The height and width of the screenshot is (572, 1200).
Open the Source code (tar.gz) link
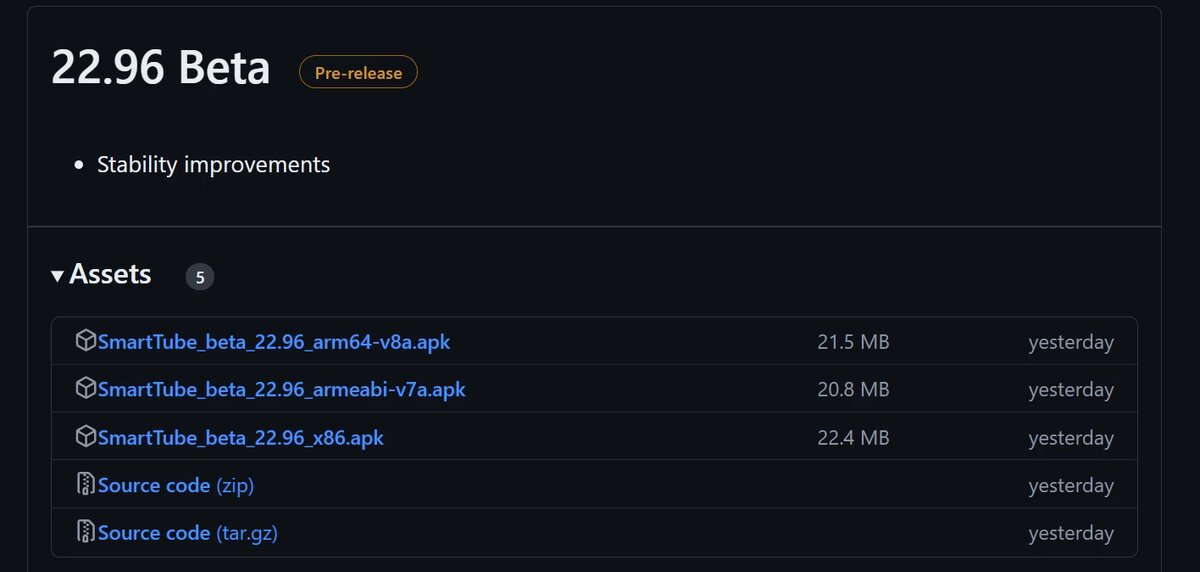pos(188,533)
